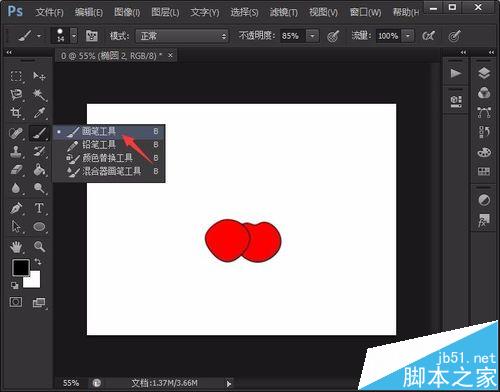Open the 文件(F) menu

49,13
